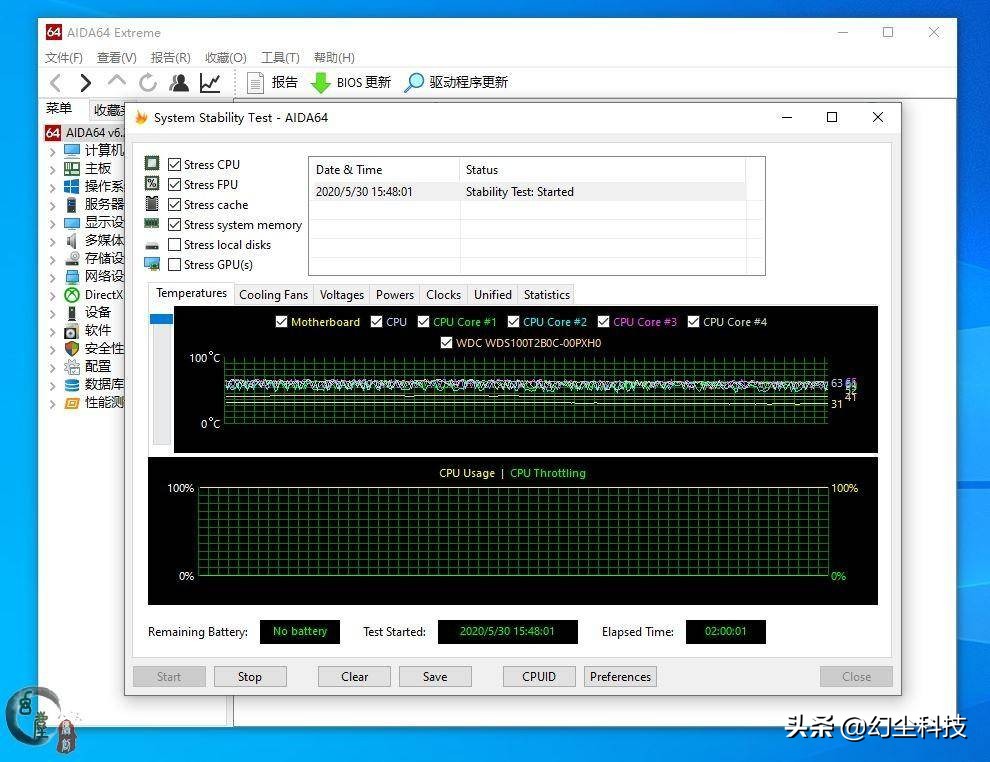Hide CPU Core #3 temperature graph line
Image resolution: width=990 pixels, height=762 pixels.
pos(603,322)
